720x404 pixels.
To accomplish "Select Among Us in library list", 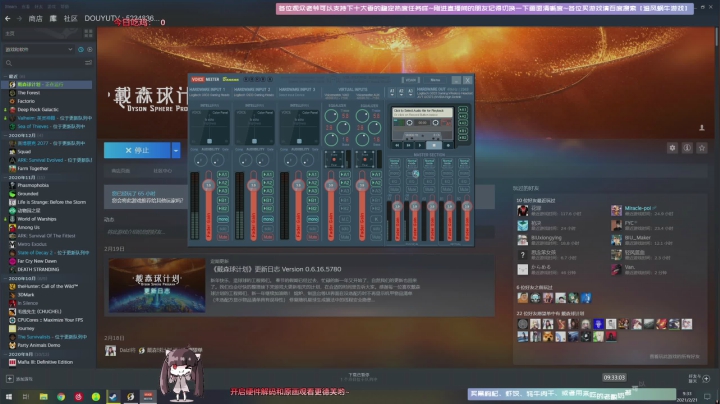I will 28,227.
